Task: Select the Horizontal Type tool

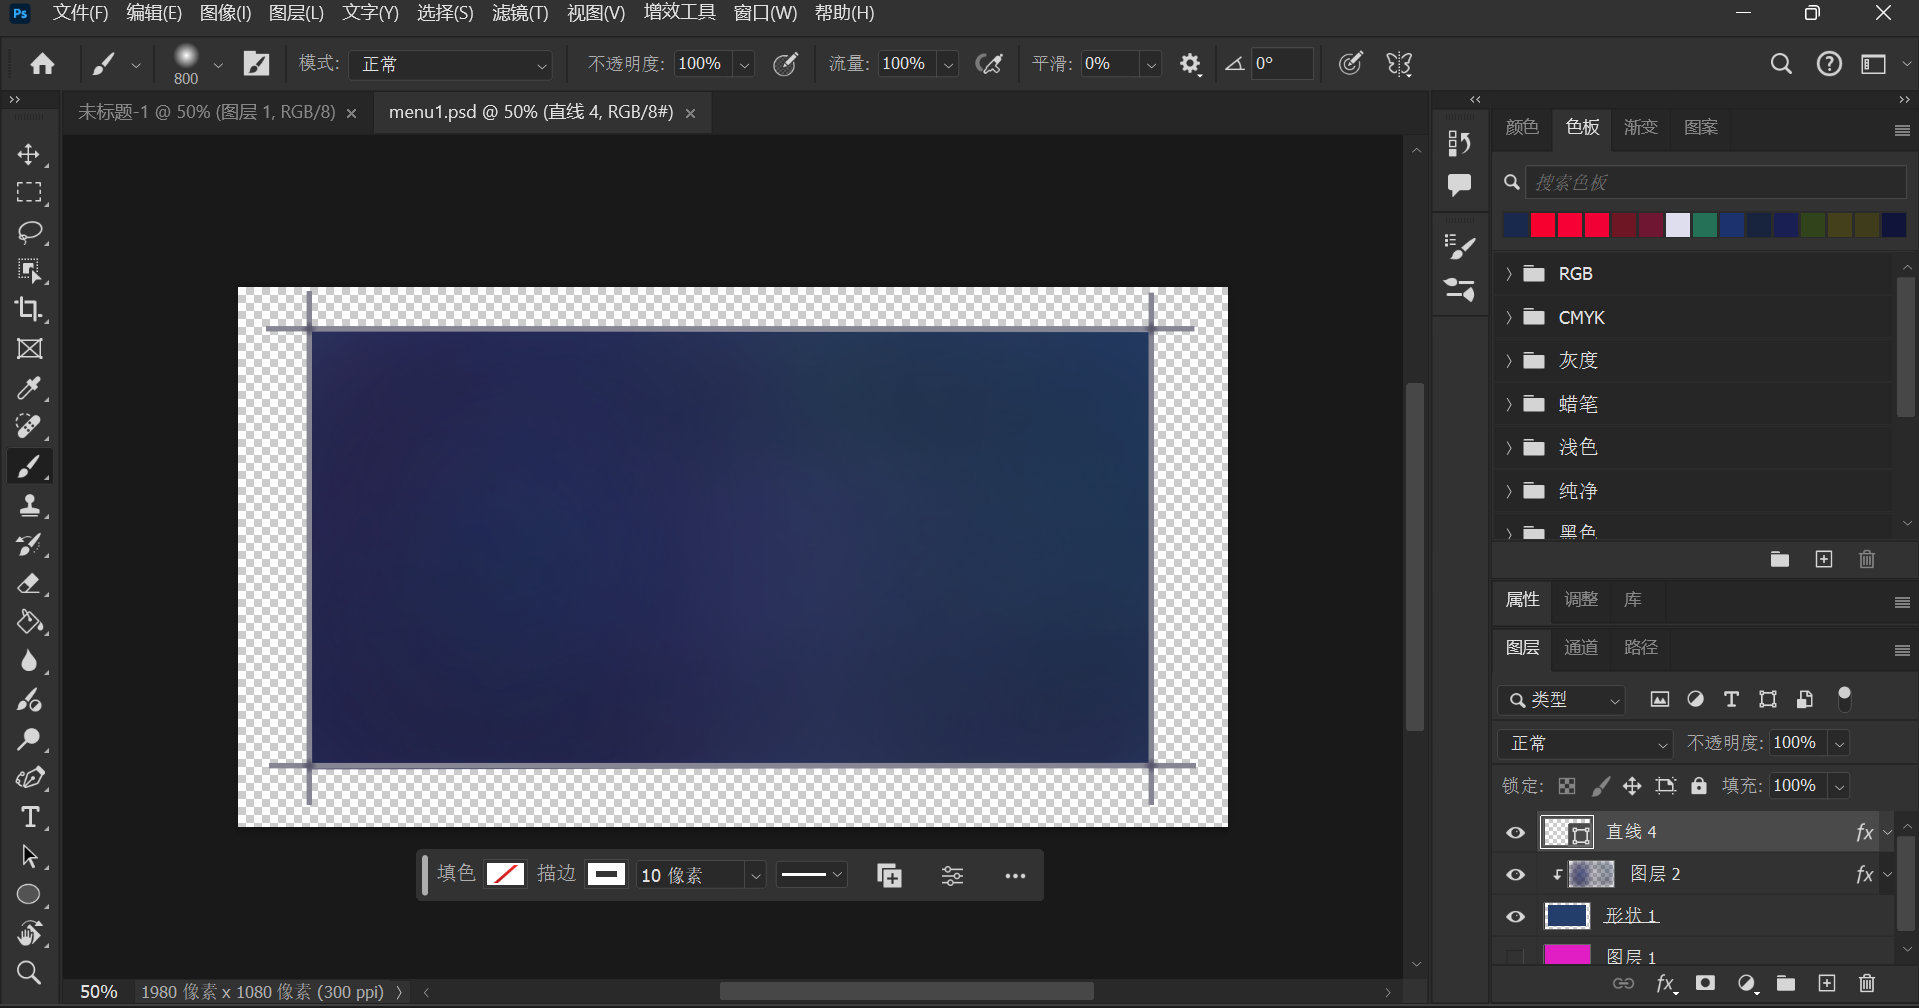Action: 29,817
